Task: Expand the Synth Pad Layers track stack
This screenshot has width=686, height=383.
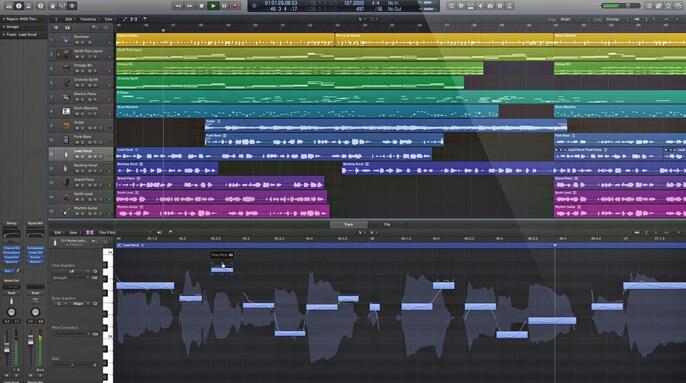Action: [x=58, y=54]
